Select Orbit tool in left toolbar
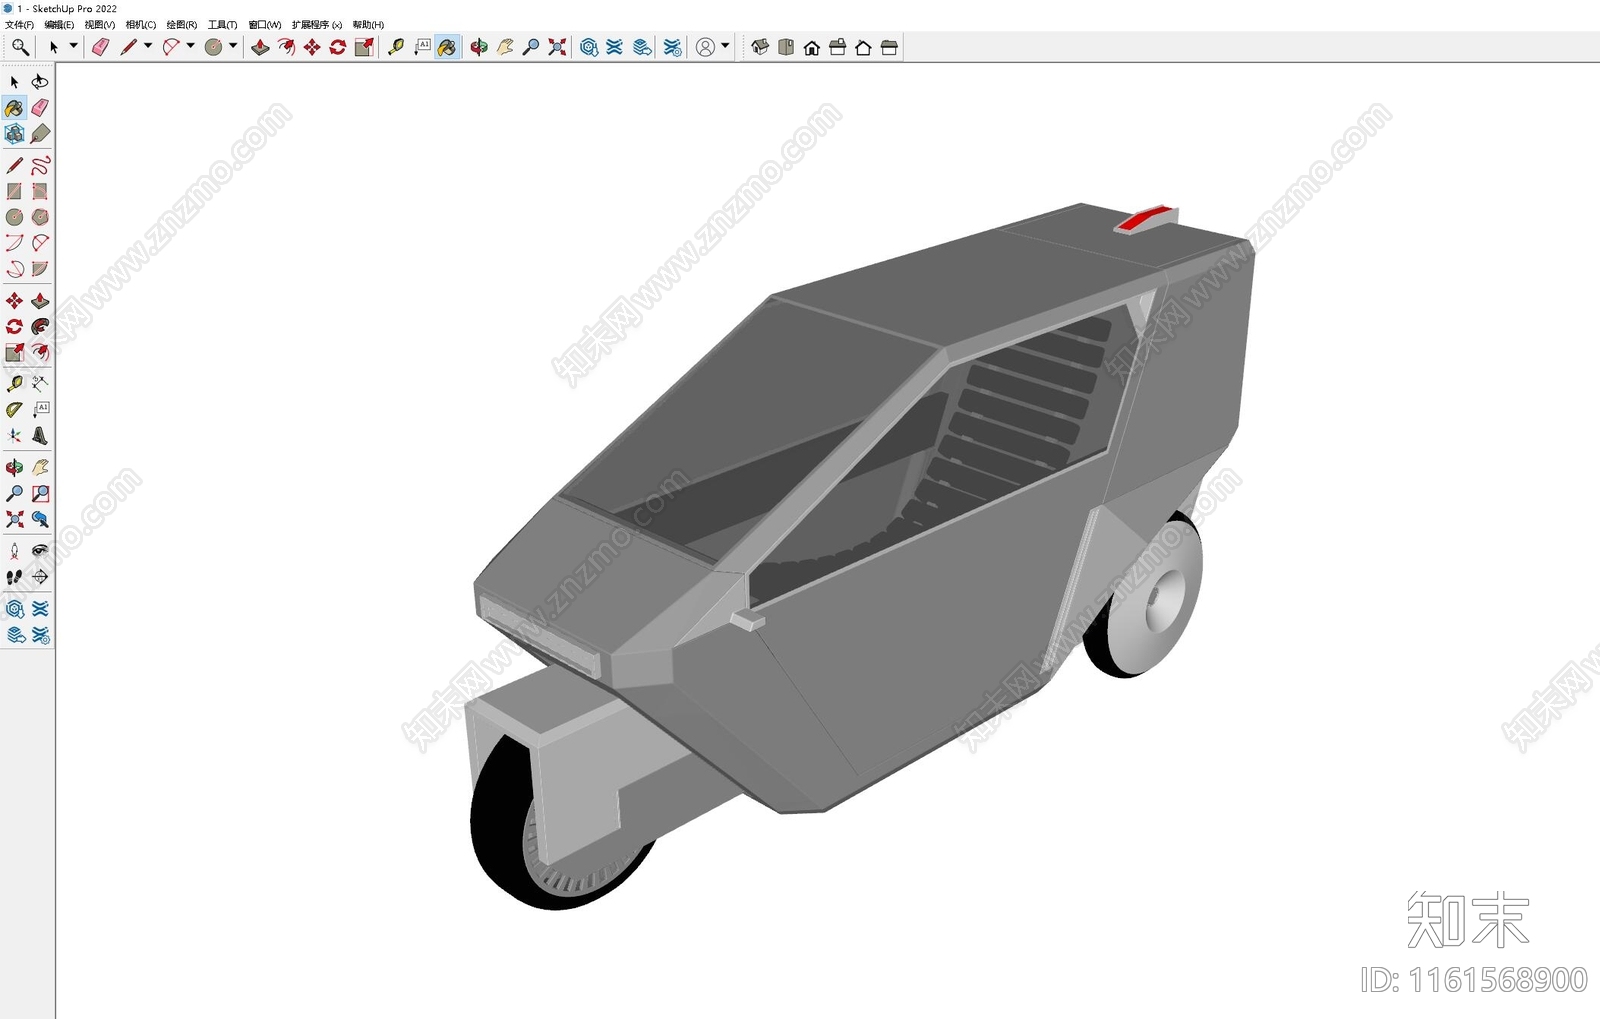The height and width of the screenshot is (1019, 1600). [14, 467]
